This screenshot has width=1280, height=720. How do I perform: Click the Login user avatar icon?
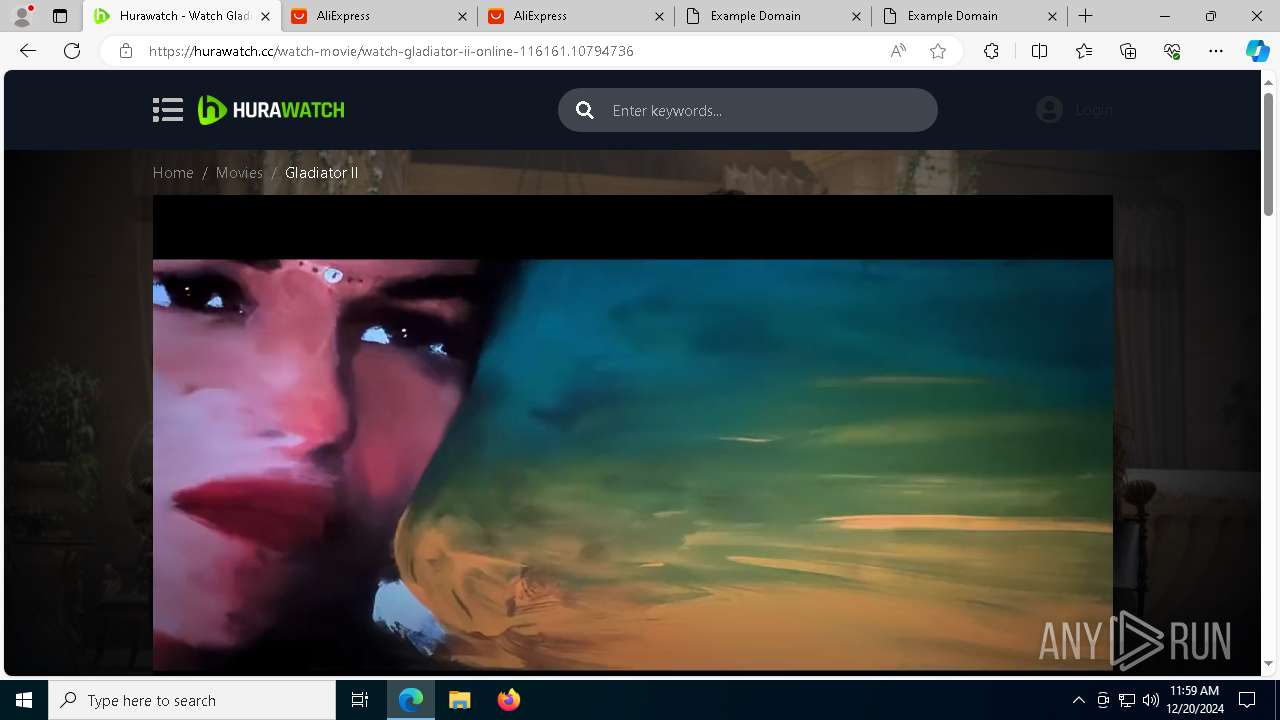click(x=1049, y=110)
